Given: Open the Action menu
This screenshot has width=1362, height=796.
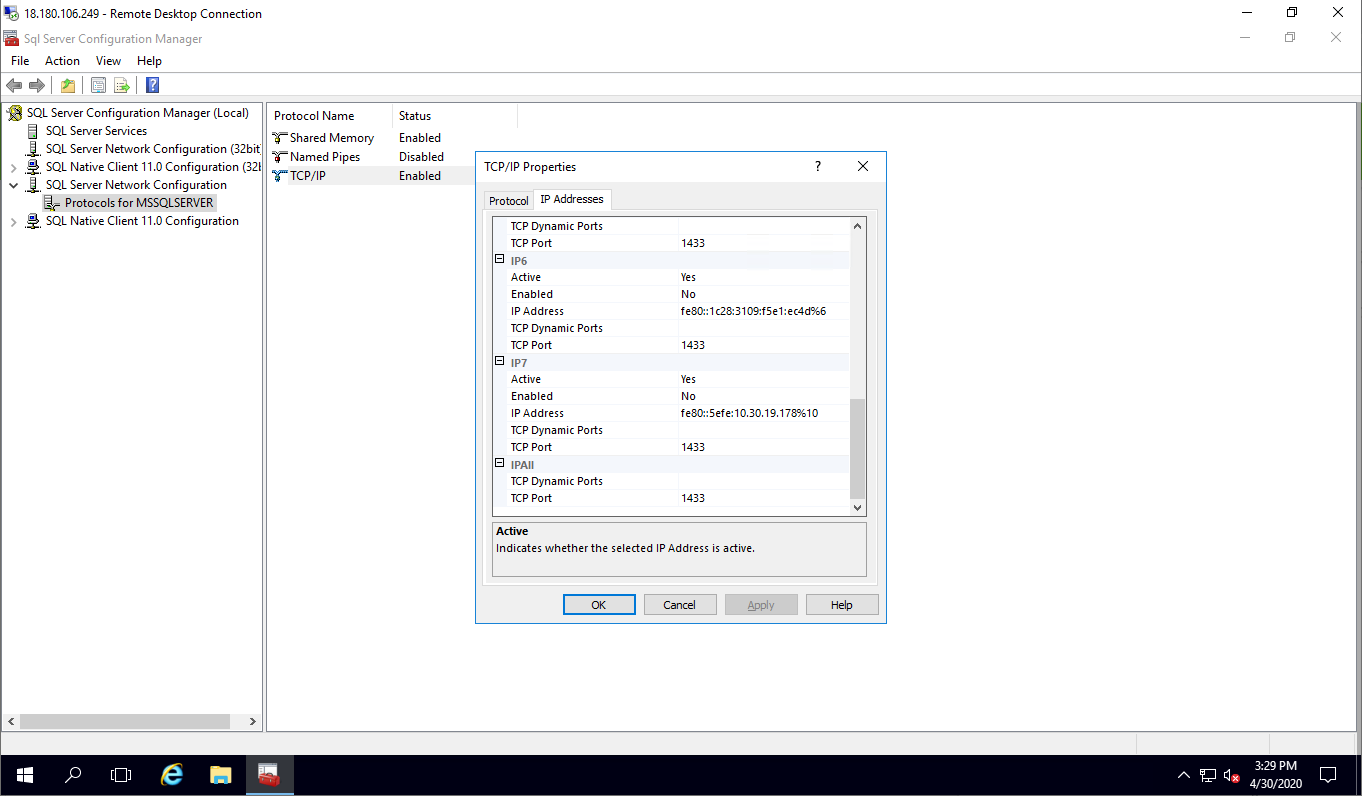Looking at the screenshot, I should (62, 61).
